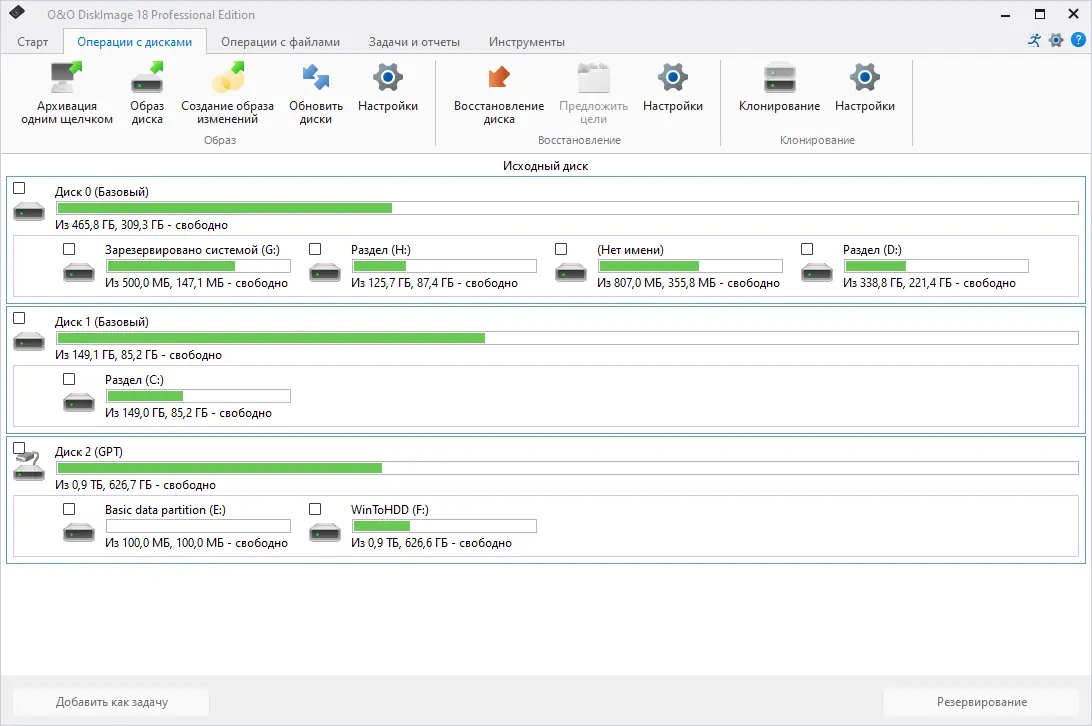Screen dimensions: 1092x726
Task: Click the Диск 0 usage bar
Action: (x=568, y=208)
